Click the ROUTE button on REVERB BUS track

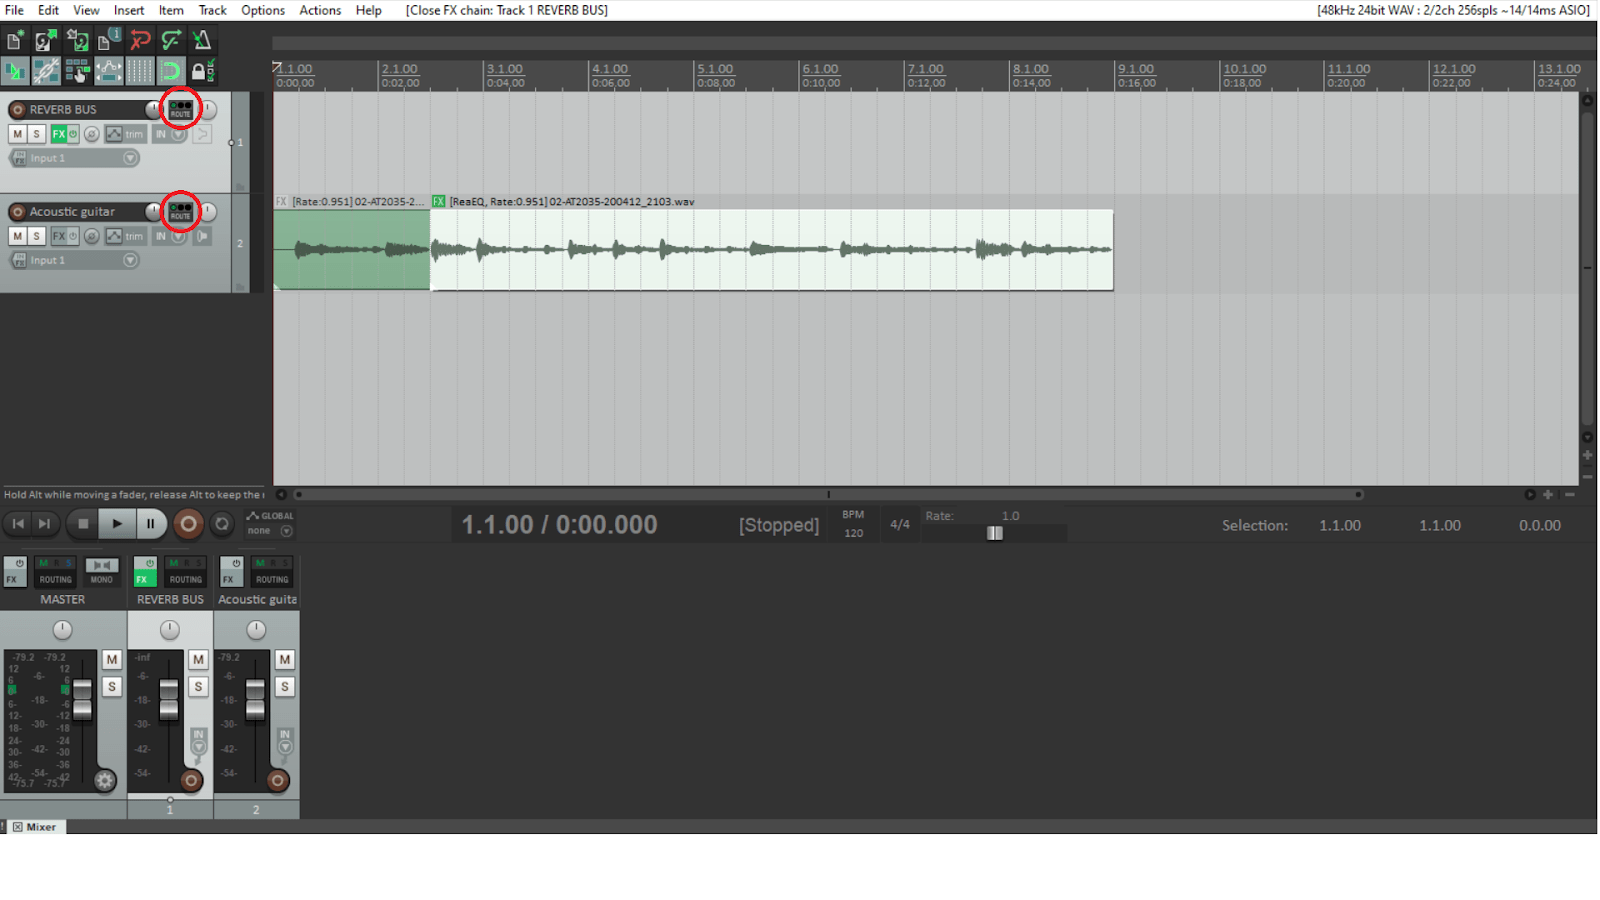(x=180, y=110)
